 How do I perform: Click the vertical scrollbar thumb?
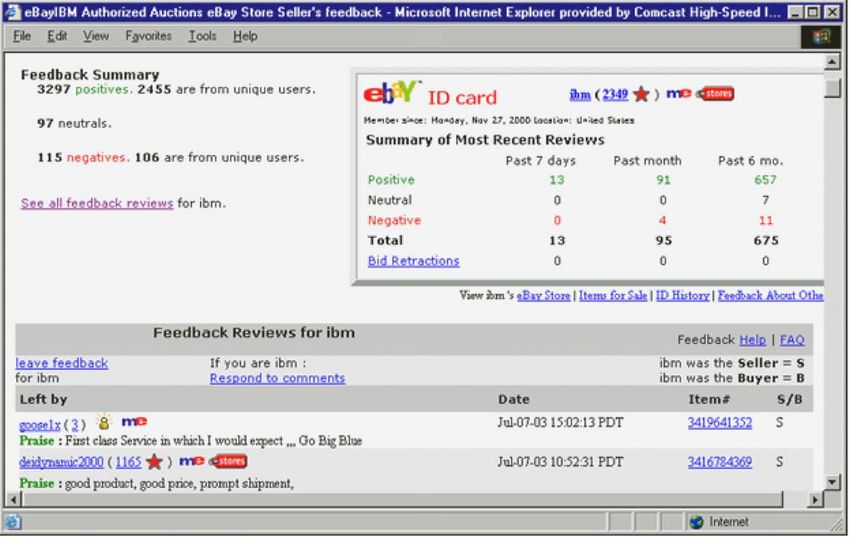[x=832, y=88]
